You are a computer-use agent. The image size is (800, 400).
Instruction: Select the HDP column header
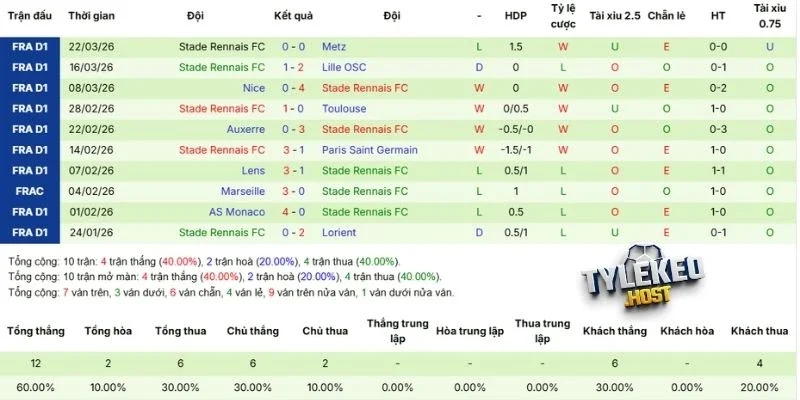click(x=516, y=17)
